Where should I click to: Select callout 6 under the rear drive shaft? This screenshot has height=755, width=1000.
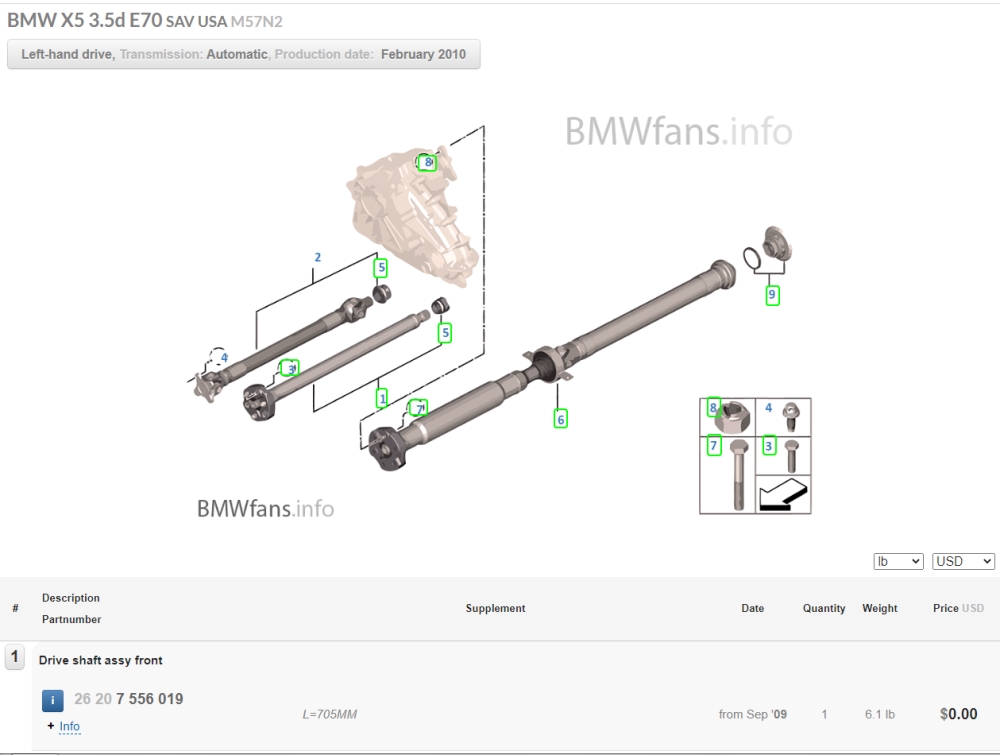(561, 419)
